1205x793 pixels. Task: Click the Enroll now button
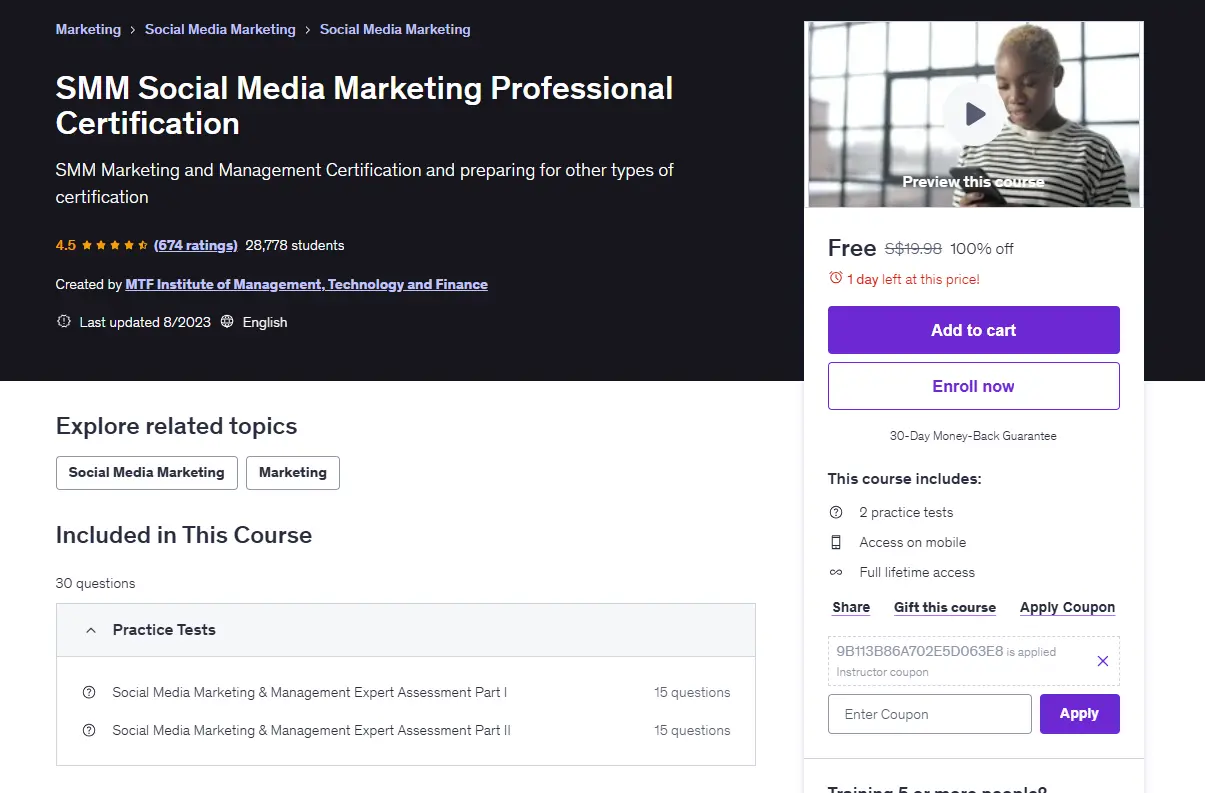[x=974, y=386]
